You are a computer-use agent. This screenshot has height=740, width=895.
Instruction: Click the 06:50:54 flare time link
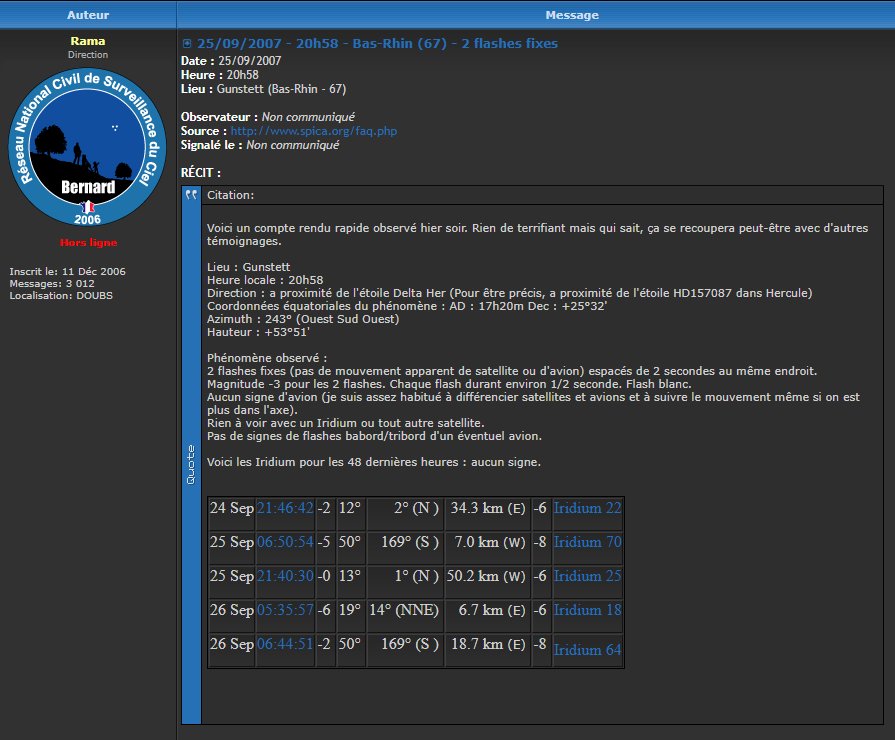285,541
